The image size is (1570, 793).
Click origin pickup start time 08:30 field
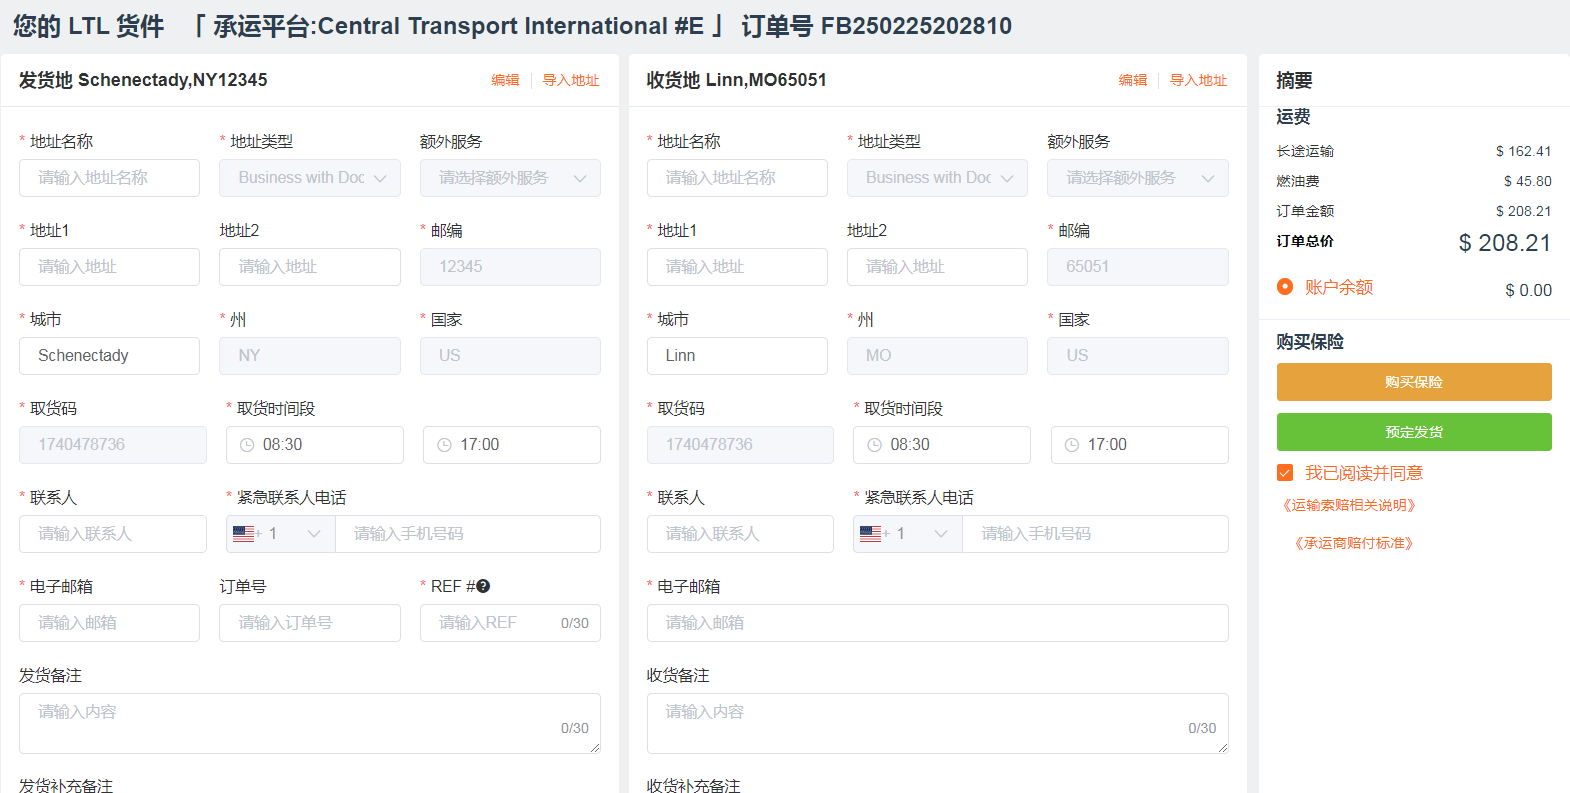315,445
